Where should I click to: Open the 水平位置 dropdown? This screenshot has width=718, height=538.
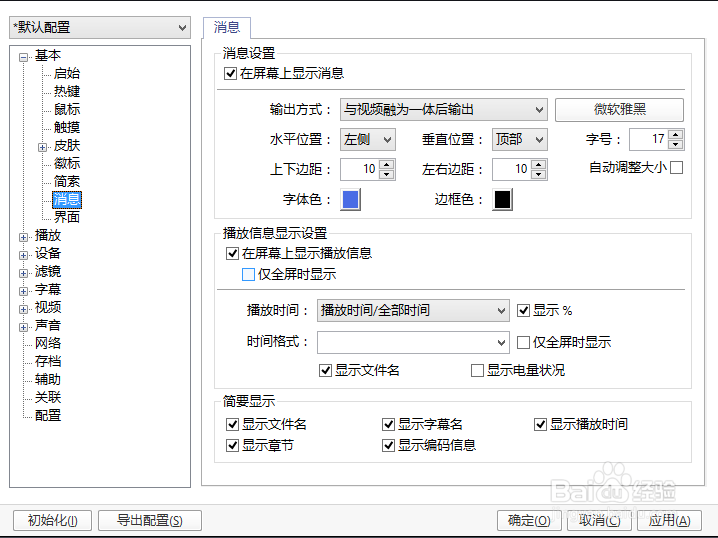(x=368, y=139)
